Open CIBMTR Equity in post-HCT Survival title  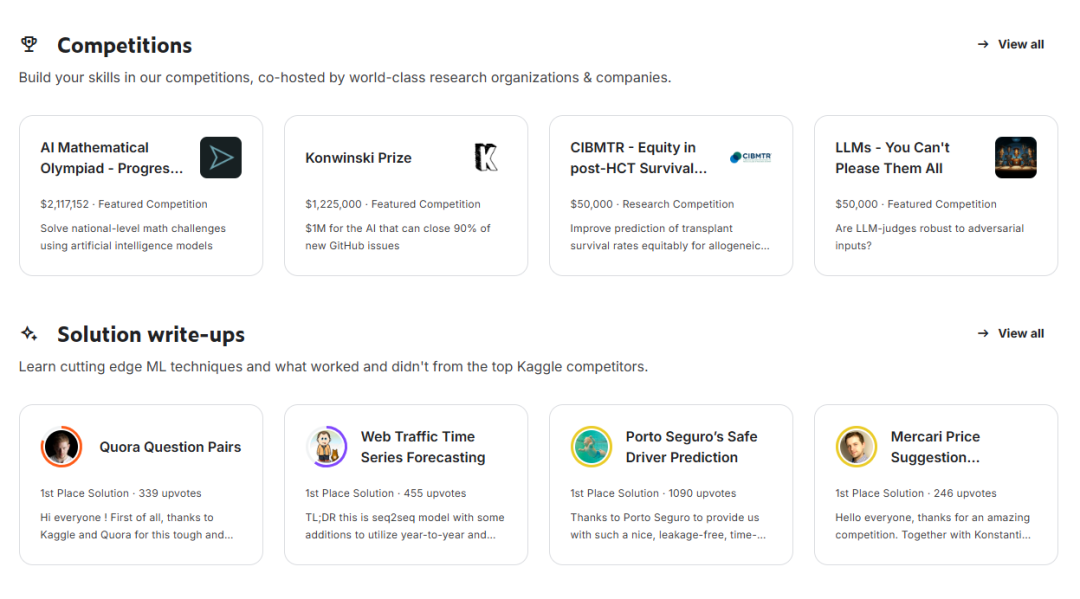[638, 158]
